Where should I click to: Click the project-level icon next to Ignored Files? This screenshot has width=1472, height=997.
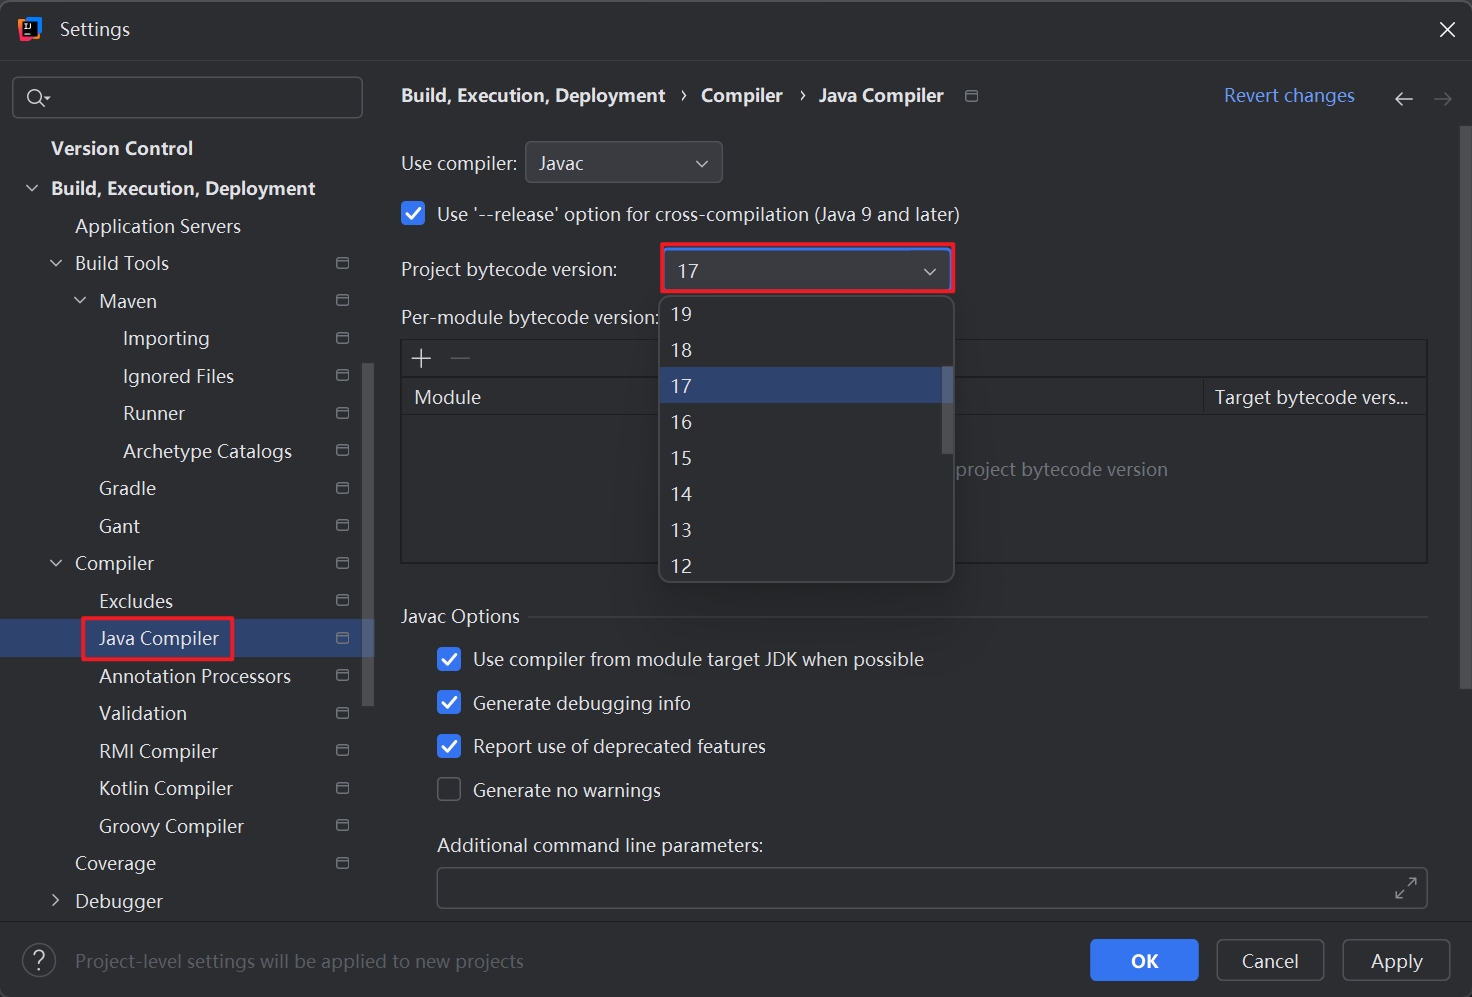pyautogui.click(x=343, y=375)
